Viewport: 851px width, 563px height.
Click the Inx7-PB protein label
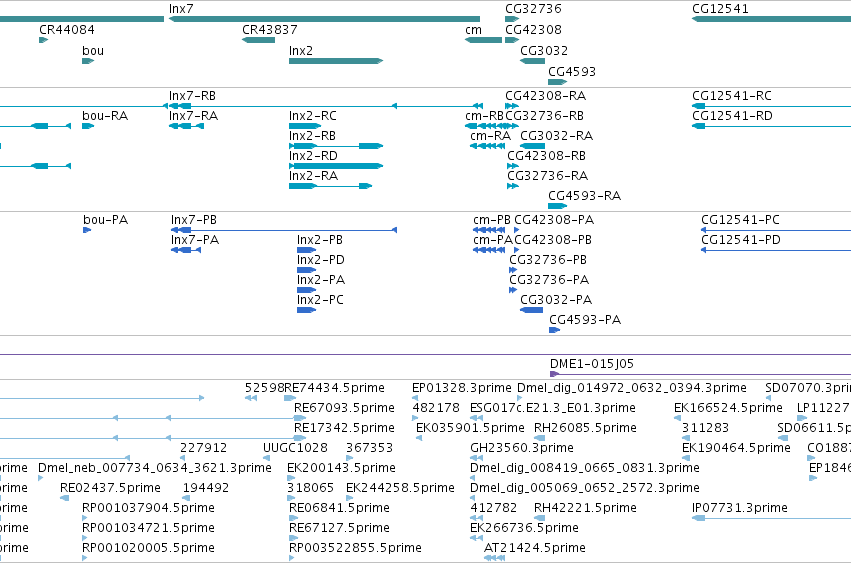(x=194, y=220)
